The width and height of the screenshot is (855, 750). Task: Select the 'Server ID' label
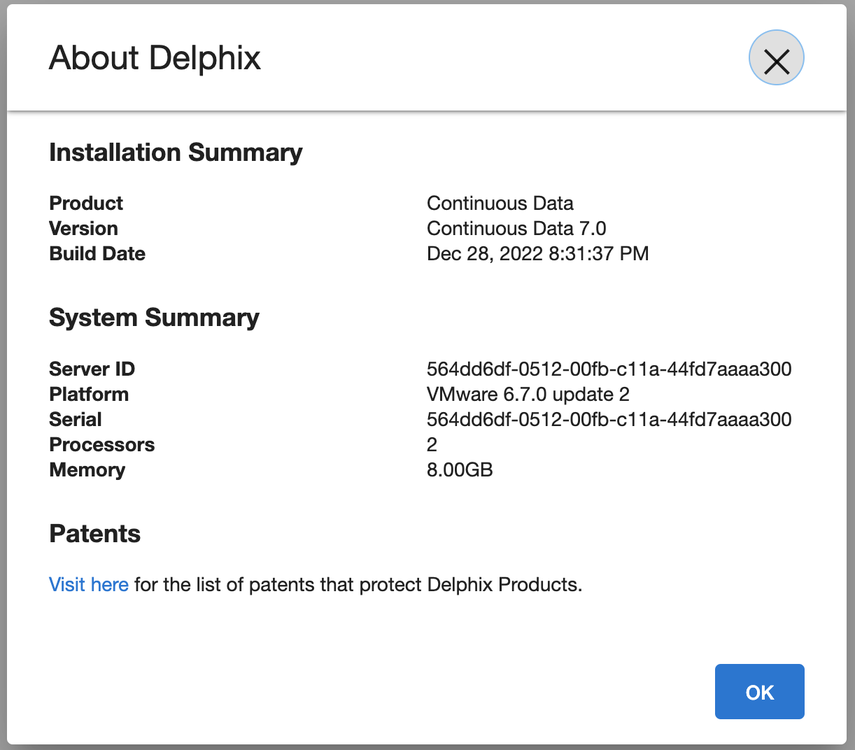(92, 369)
